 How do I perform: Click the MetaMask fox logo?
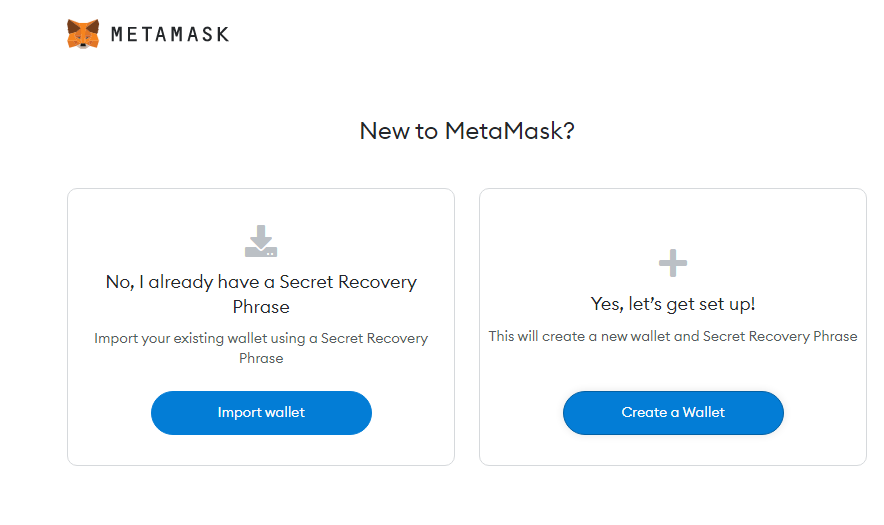click(x=83, y=34)
